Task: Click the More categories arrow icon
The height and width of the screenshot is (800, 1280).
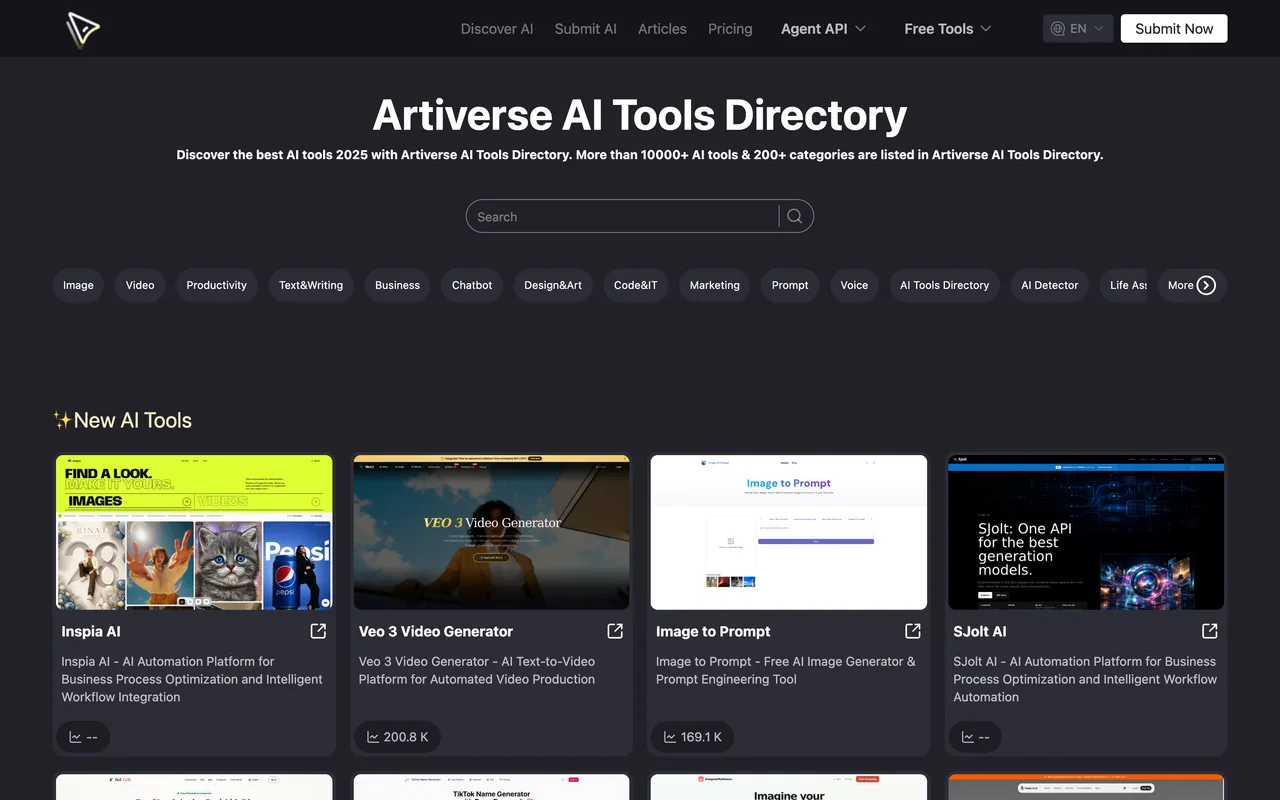Action: (1207, 285)
